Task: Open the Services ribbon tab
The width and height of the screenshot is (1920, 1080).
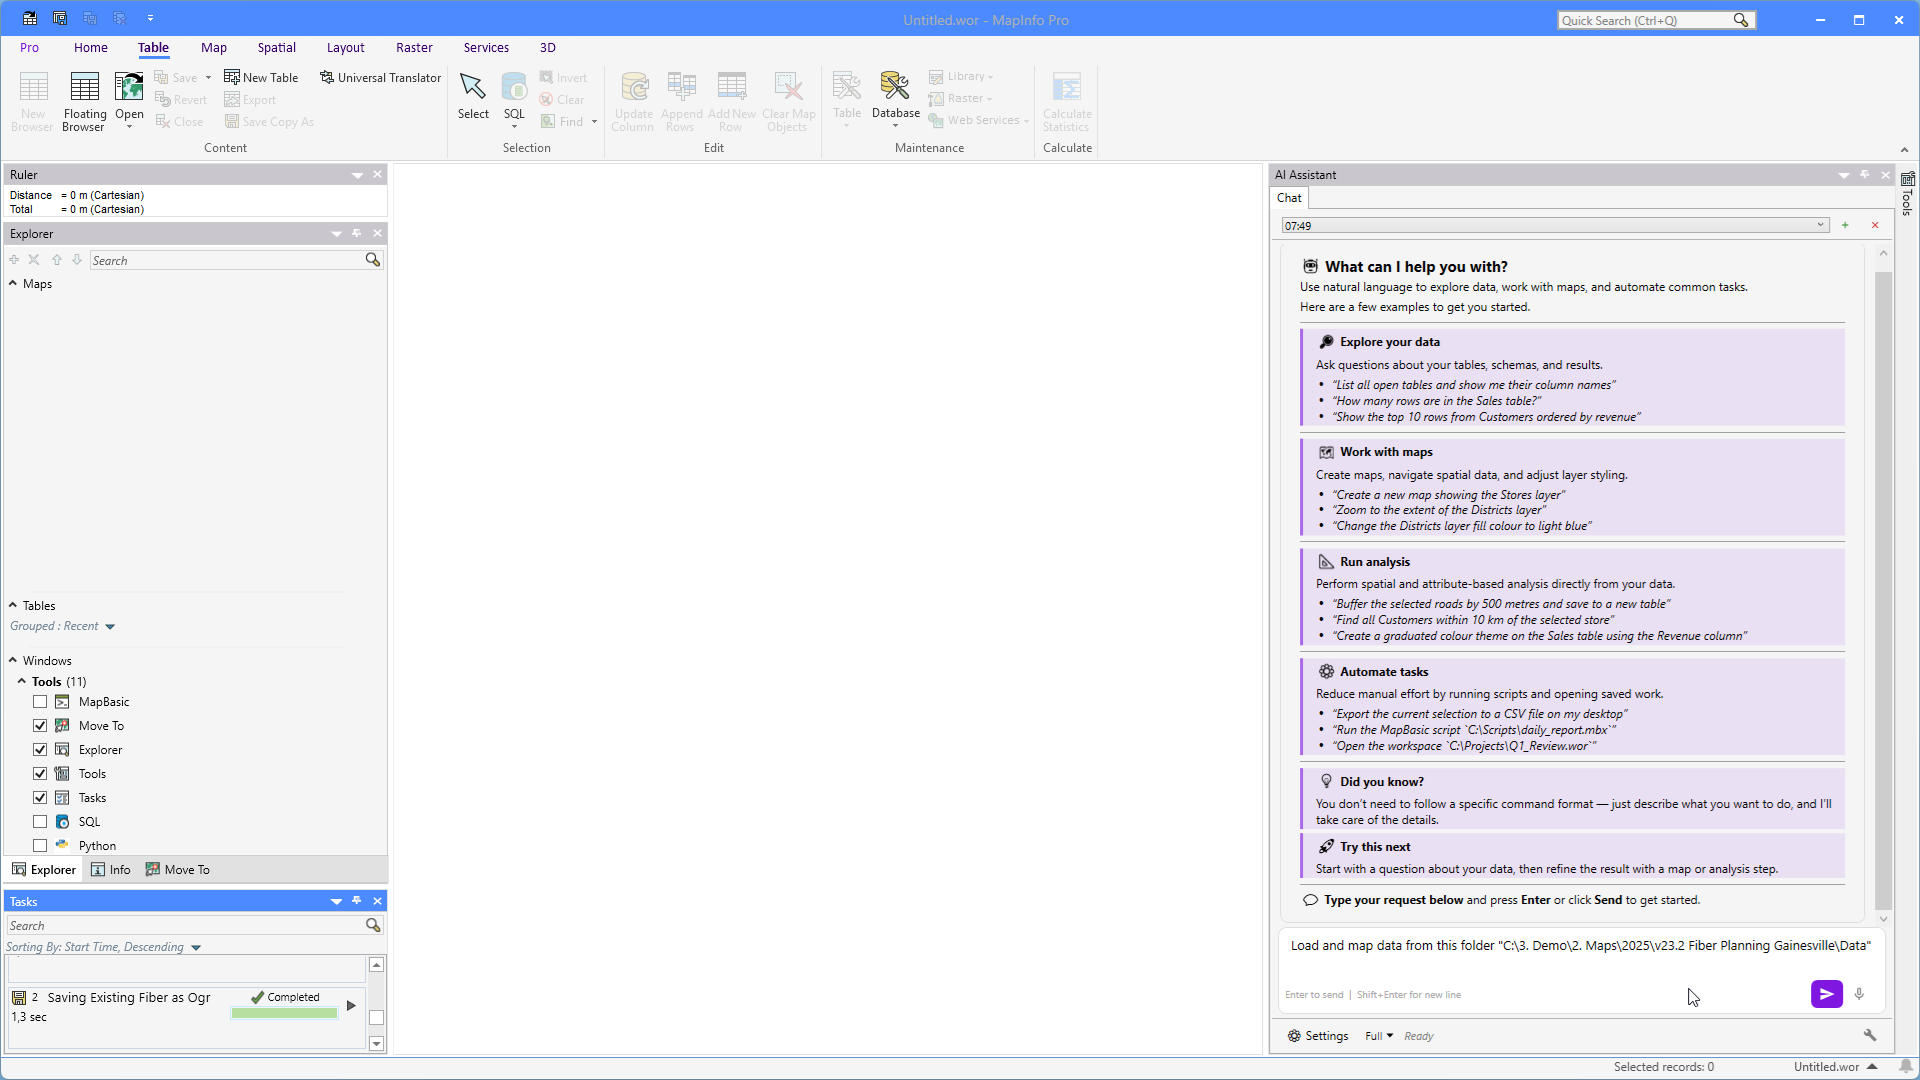Action: [486, 47]
